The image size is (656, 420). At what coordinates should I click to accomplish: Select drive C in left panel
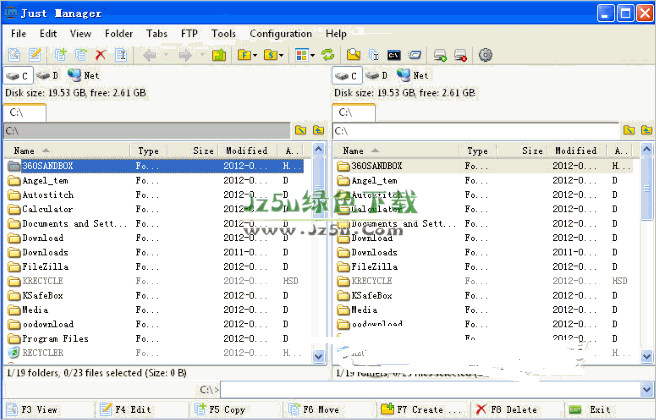pos(18,76)
